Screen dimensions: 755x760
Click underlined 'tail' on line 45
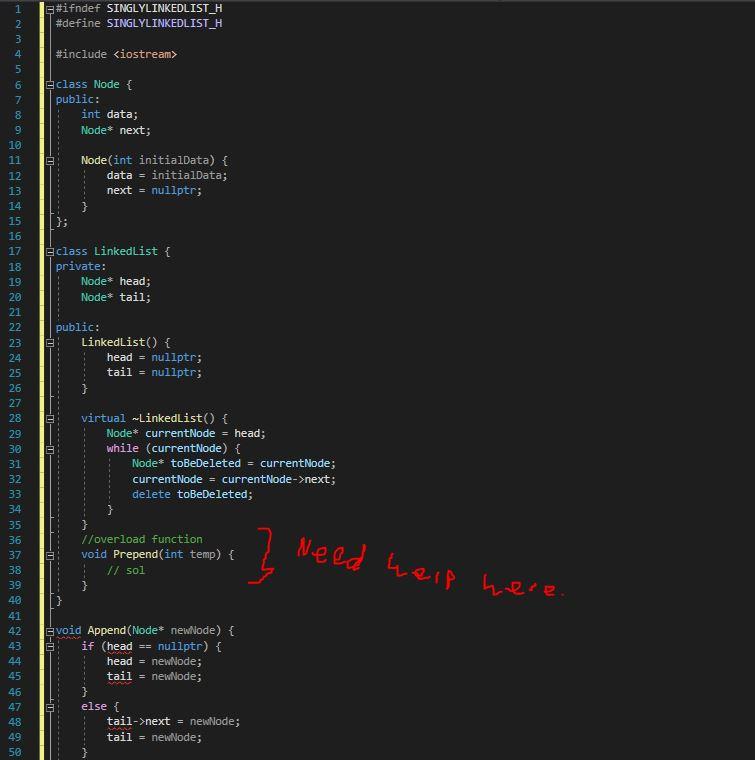click(119, 677)
